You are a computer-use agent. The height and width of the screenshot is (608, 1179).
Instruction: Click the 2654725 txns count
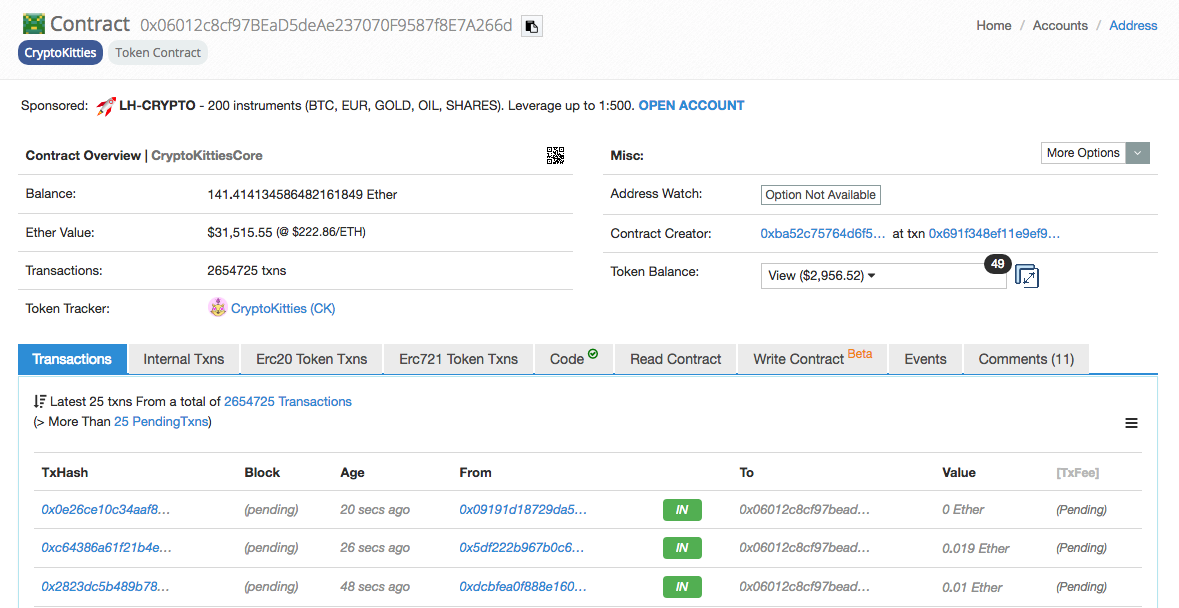[x=247, y=271]
